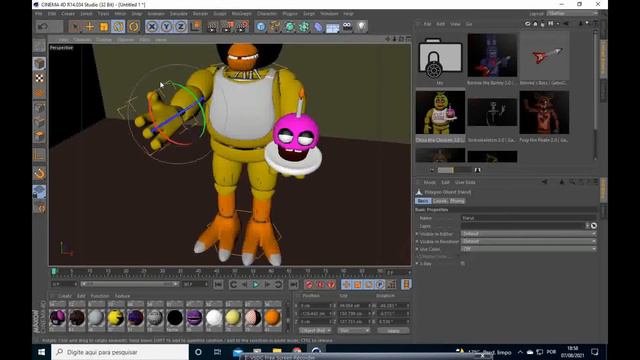Switch to Model mode cube icon
Image resolution: width=640 pixels, height=360 pixels.
point(39,63)
